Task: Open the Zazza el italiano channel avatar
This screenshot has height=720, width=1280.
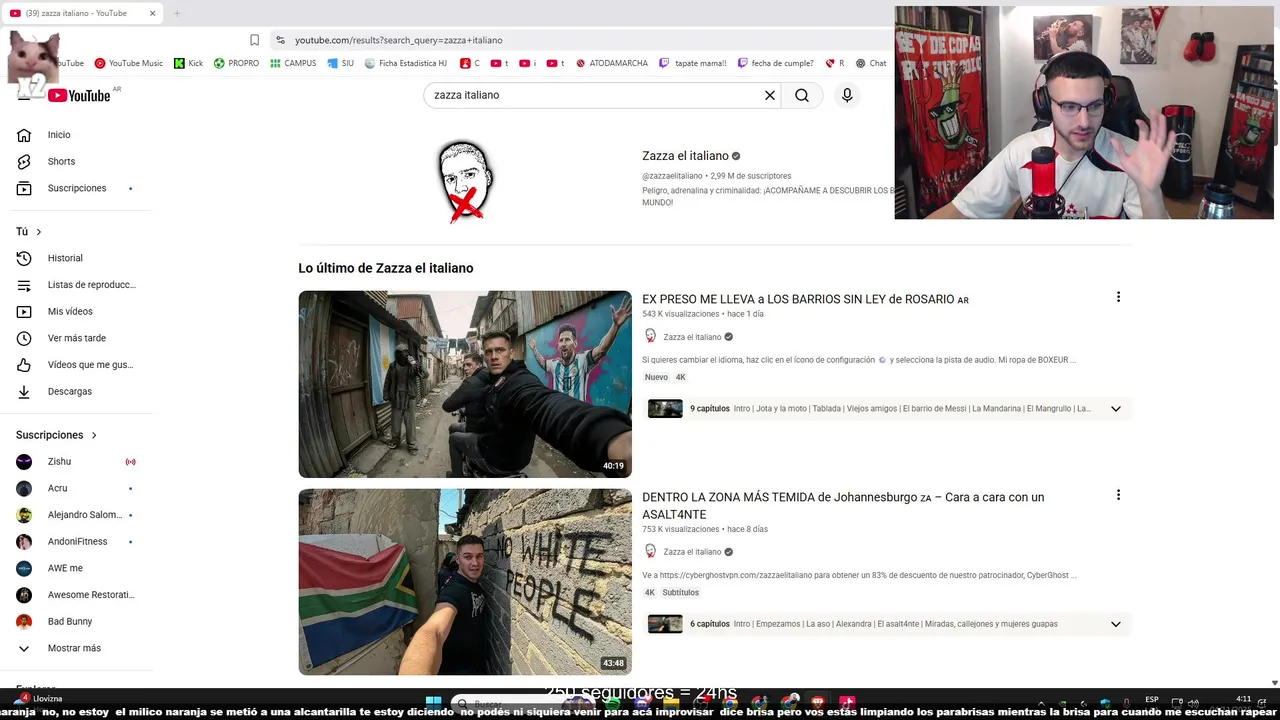Action: pos(465,181)
